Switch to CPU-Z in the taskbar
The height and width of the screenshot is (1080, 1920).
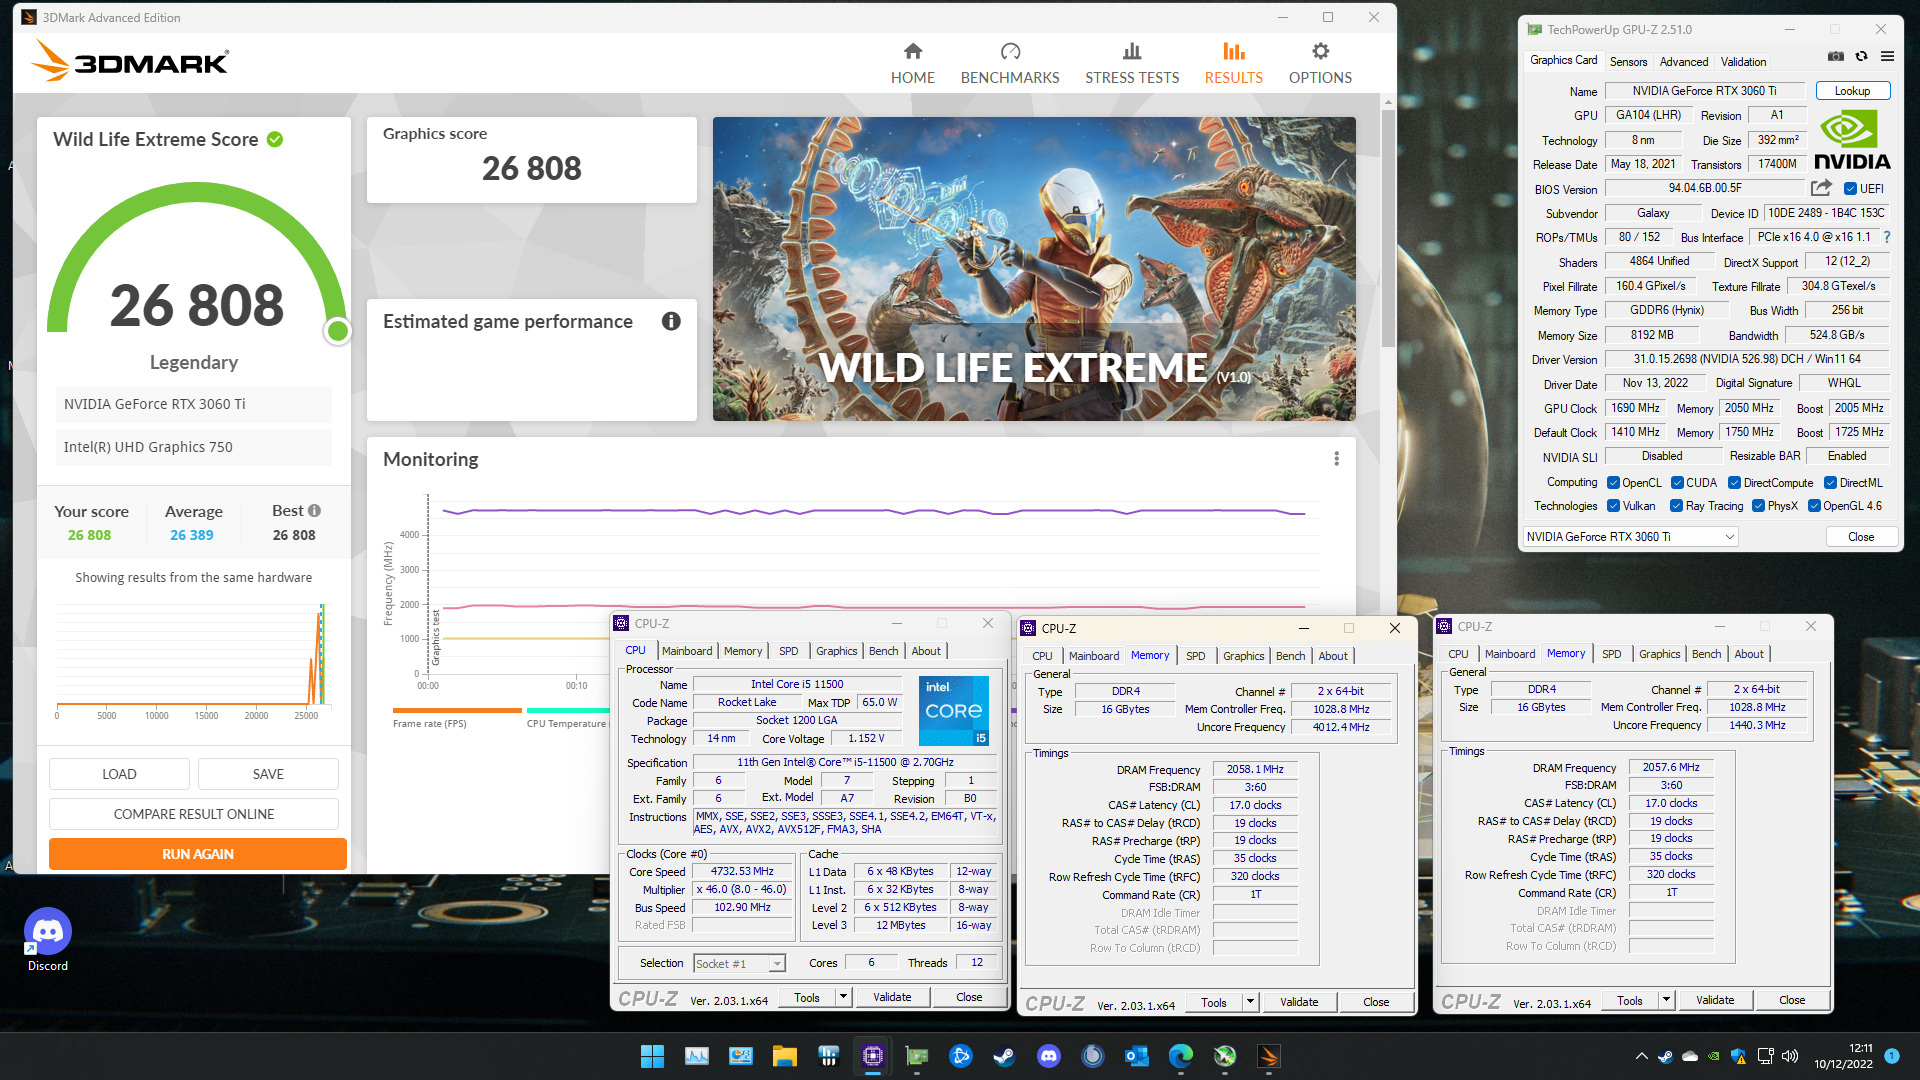tap(872, 1056)
